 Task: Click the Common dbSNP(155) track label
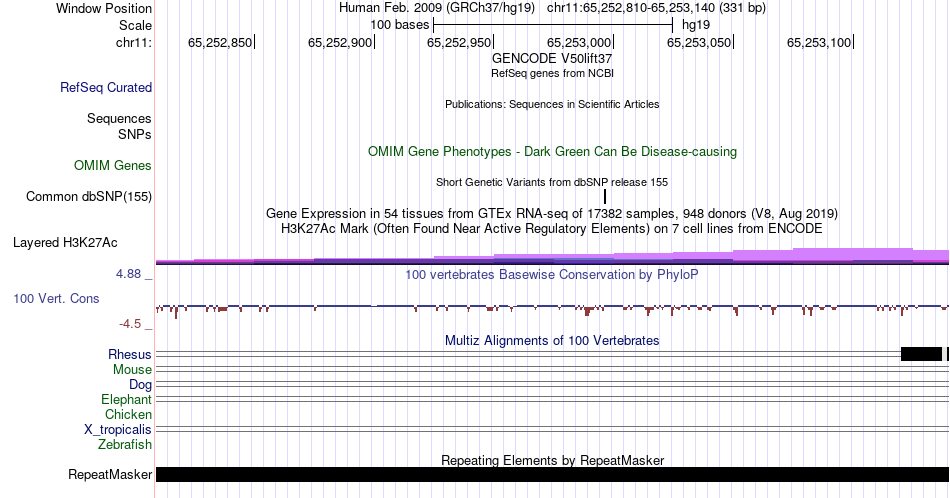click(88, 196)
